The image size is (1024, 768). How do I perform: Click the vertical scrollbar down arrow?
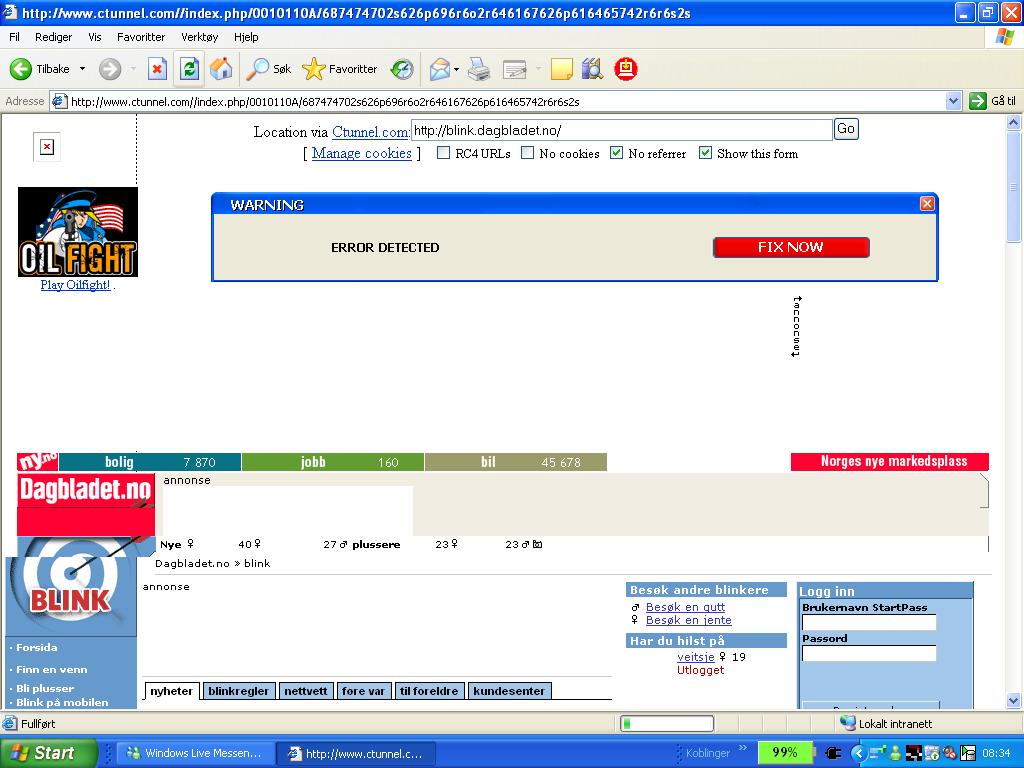[1014, 701]
